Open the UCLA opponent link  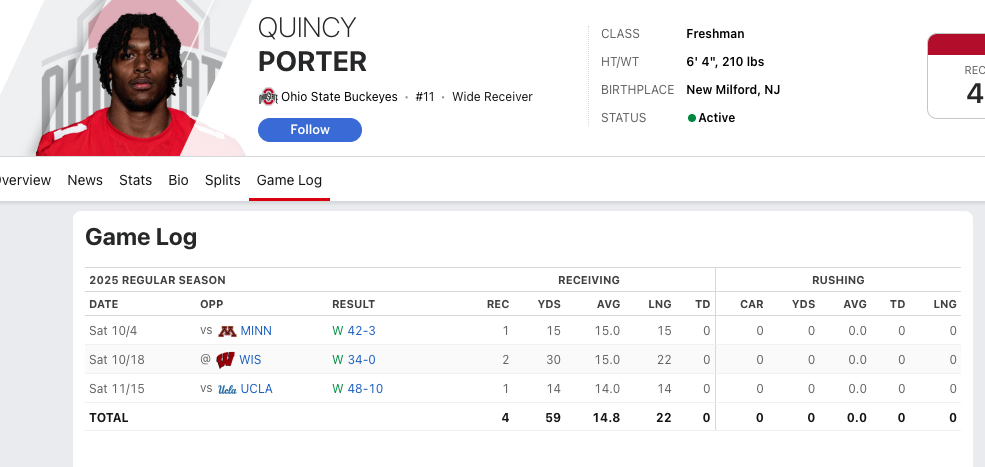coord(256,389)
